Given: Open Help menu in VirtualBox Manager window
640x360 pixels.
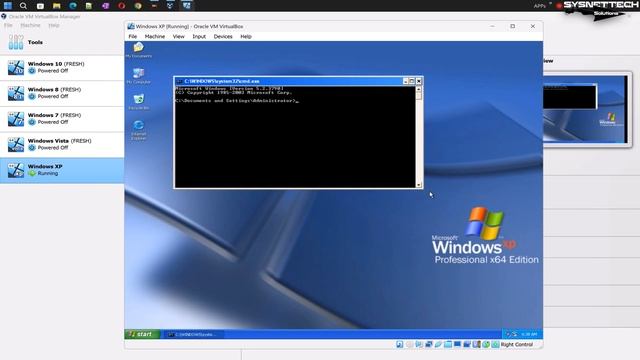Looking at the screenshot, I should (x=53, y=25).
